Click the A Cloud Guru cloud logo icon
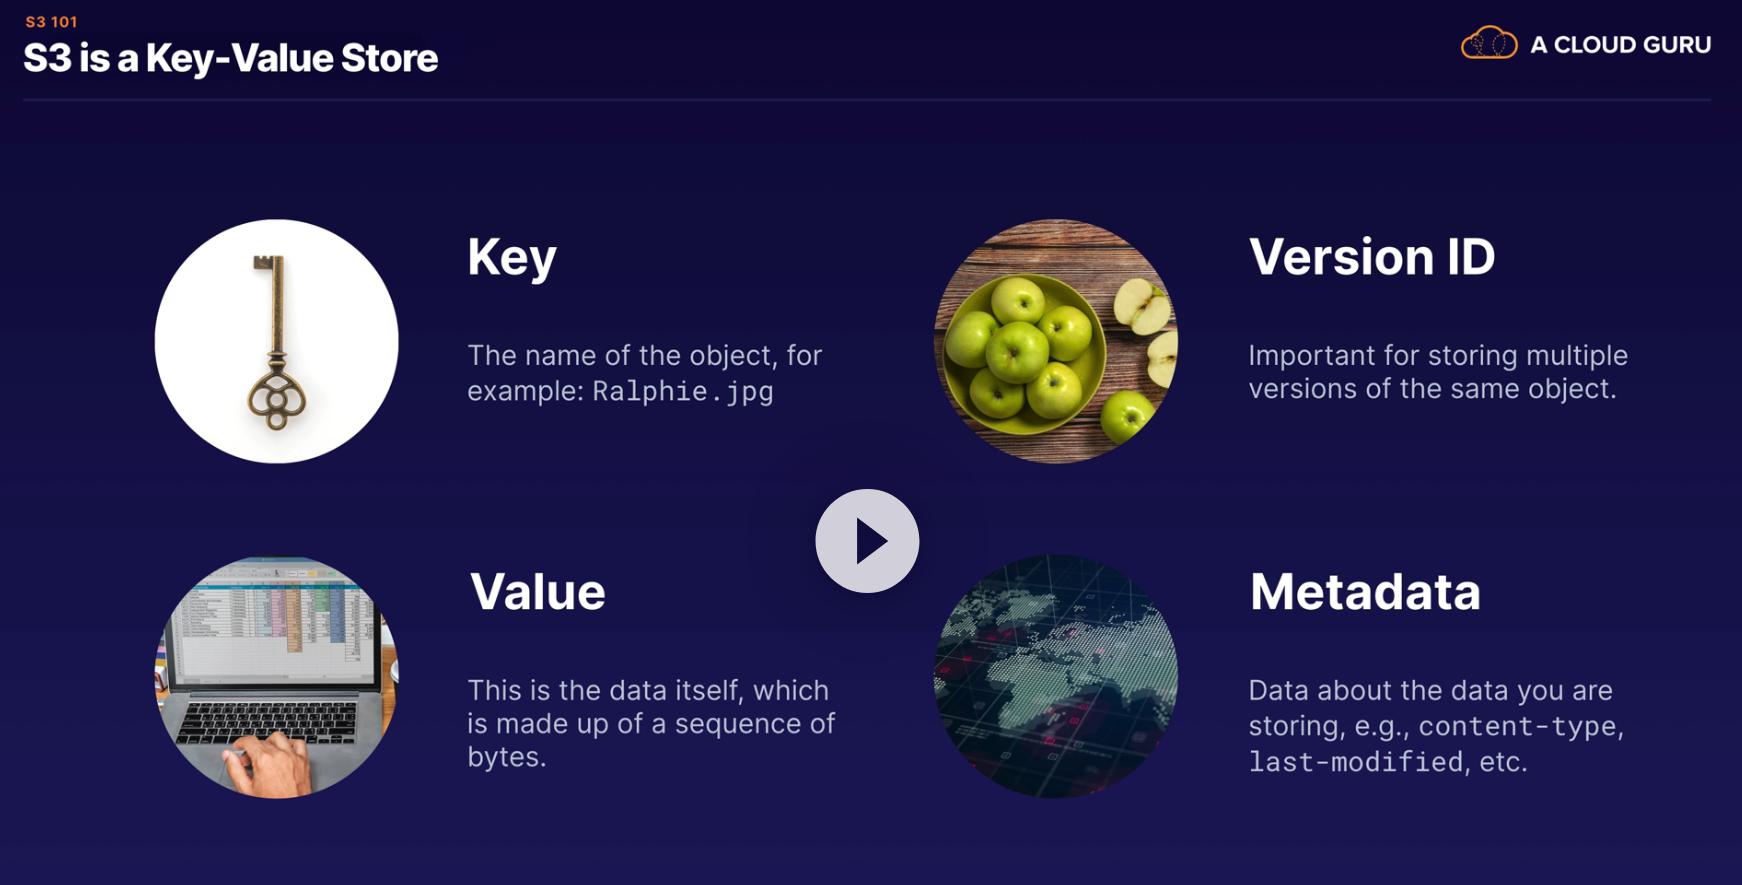 [x=1488, y=44]
